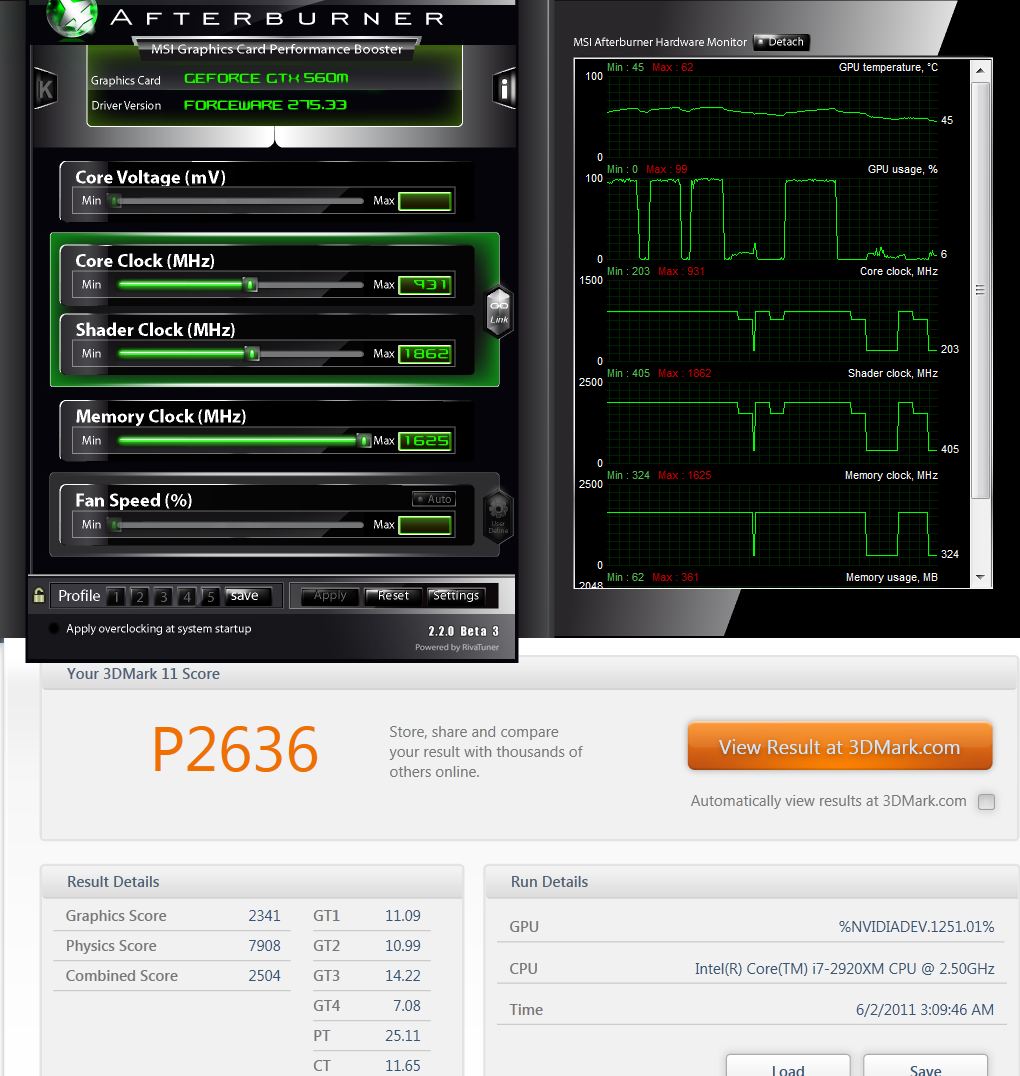Click the Time value 6/2/2011 3:09:46 AM

[x=925, y=1009]
